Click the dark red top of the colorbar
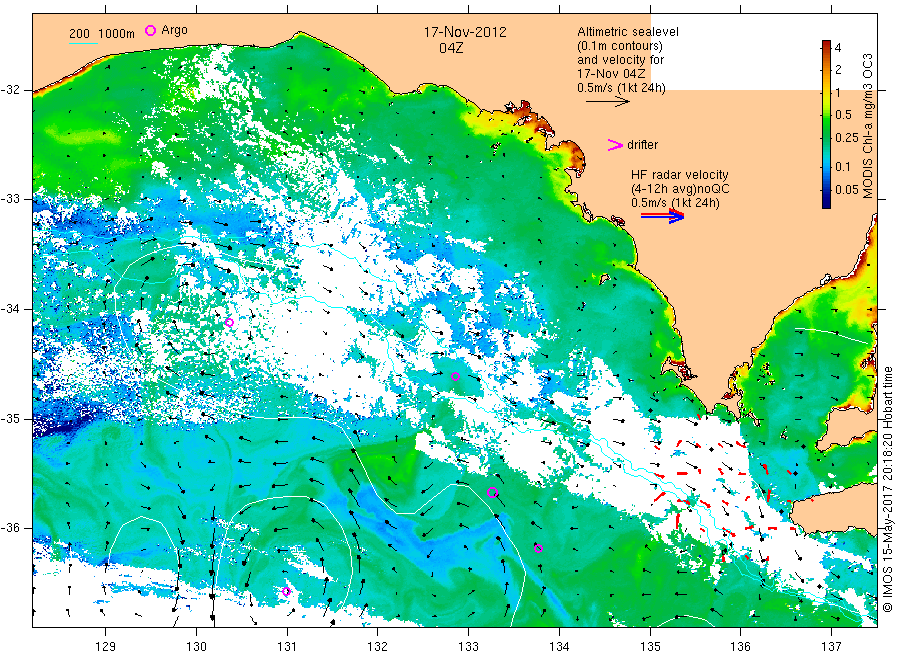The image size is (900, 660). tap(826, 46)
